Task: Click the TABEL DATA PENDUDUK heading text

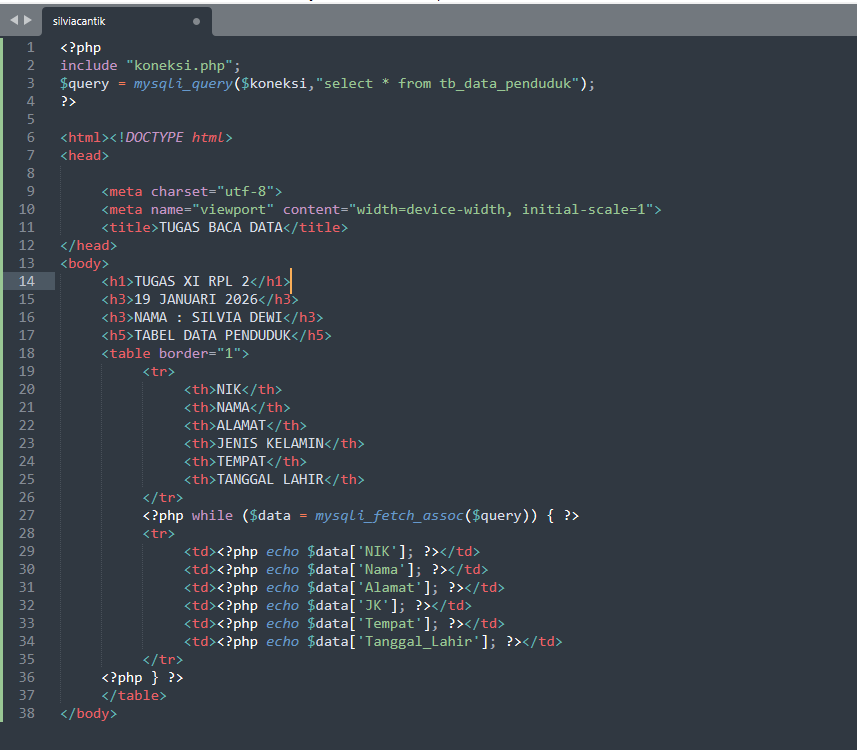Action: (x=212, y=335)
